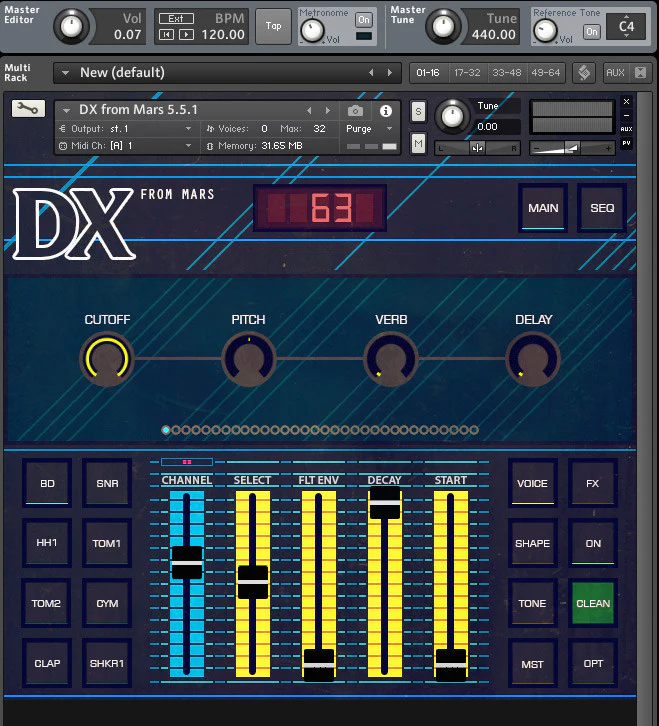This screenshot has width=659, height=726.
Task: Click the FLT ENV fader handle
Action: 319,665
